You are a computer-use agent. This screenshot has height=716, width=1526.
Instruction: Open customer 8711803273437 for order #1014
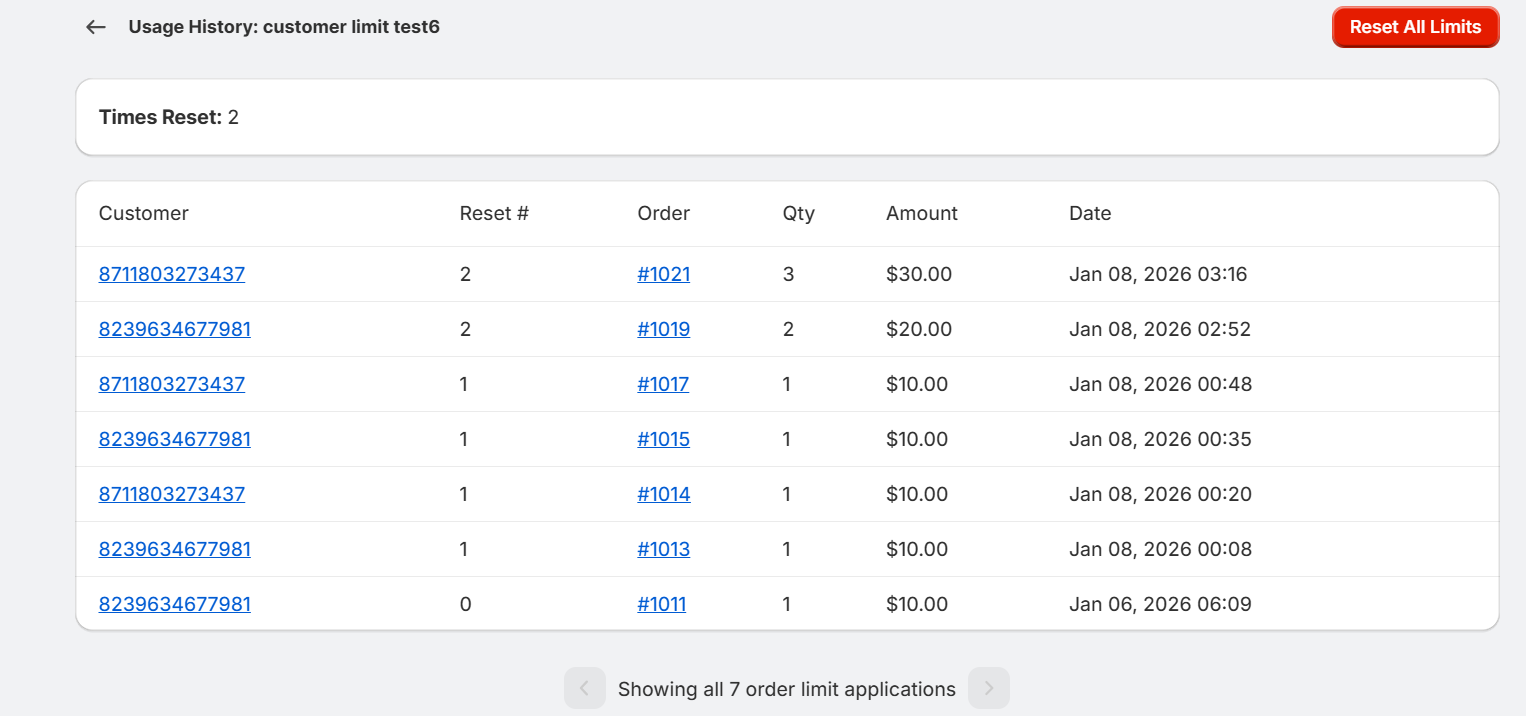[172, 494]
